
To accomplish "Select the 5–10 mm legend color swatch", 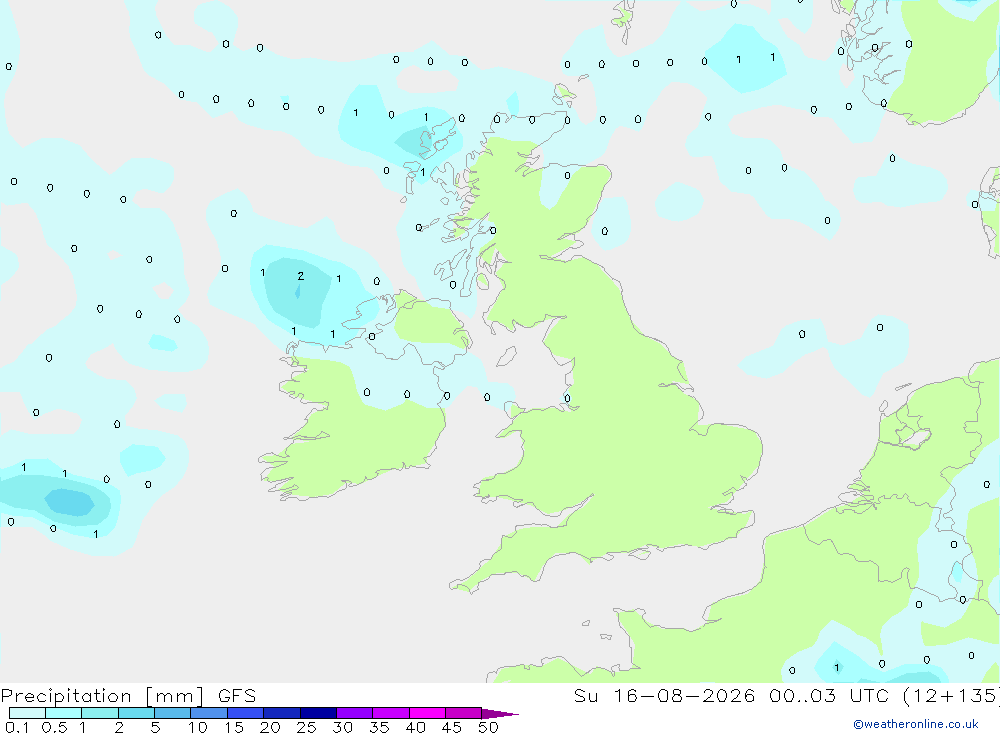I will 173,713.
